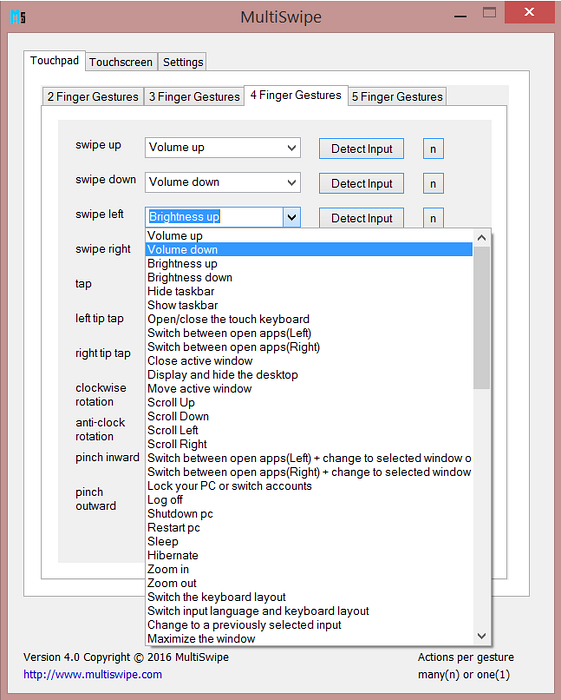This screenshot has height=700, width=561.
Task: Switch to the Touchscreen tab
Action: point(121,62)
